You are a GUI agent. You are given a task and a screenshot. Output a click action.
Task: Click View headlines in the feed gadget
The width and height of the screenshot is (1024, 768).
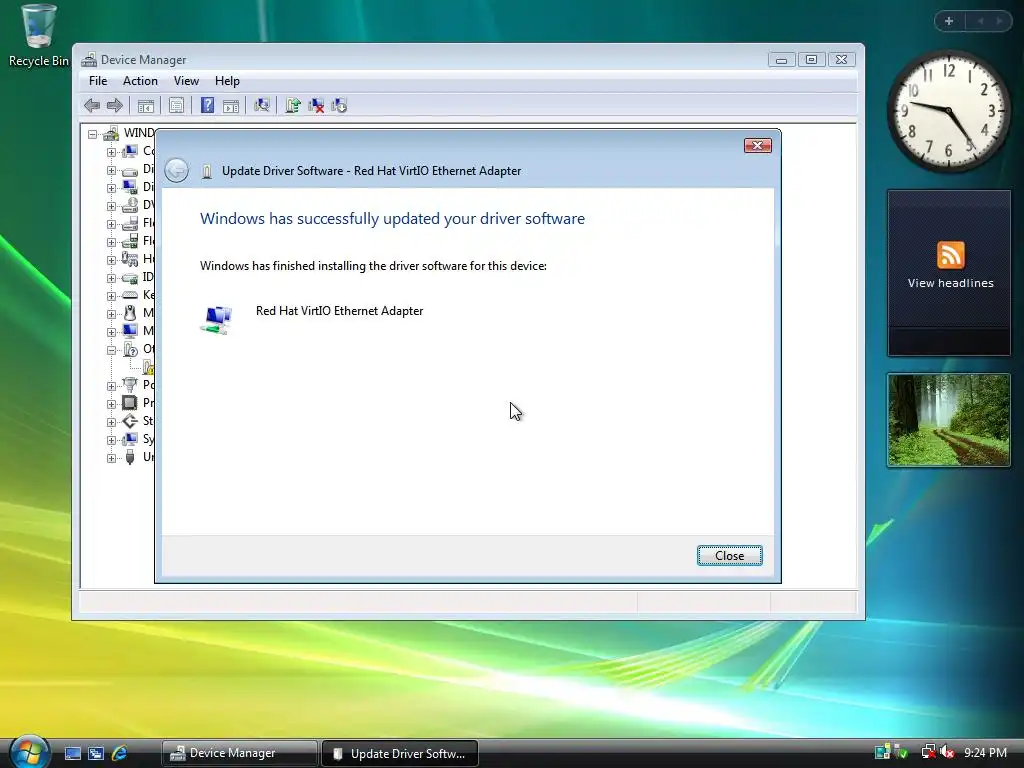[x=950, y=283]
